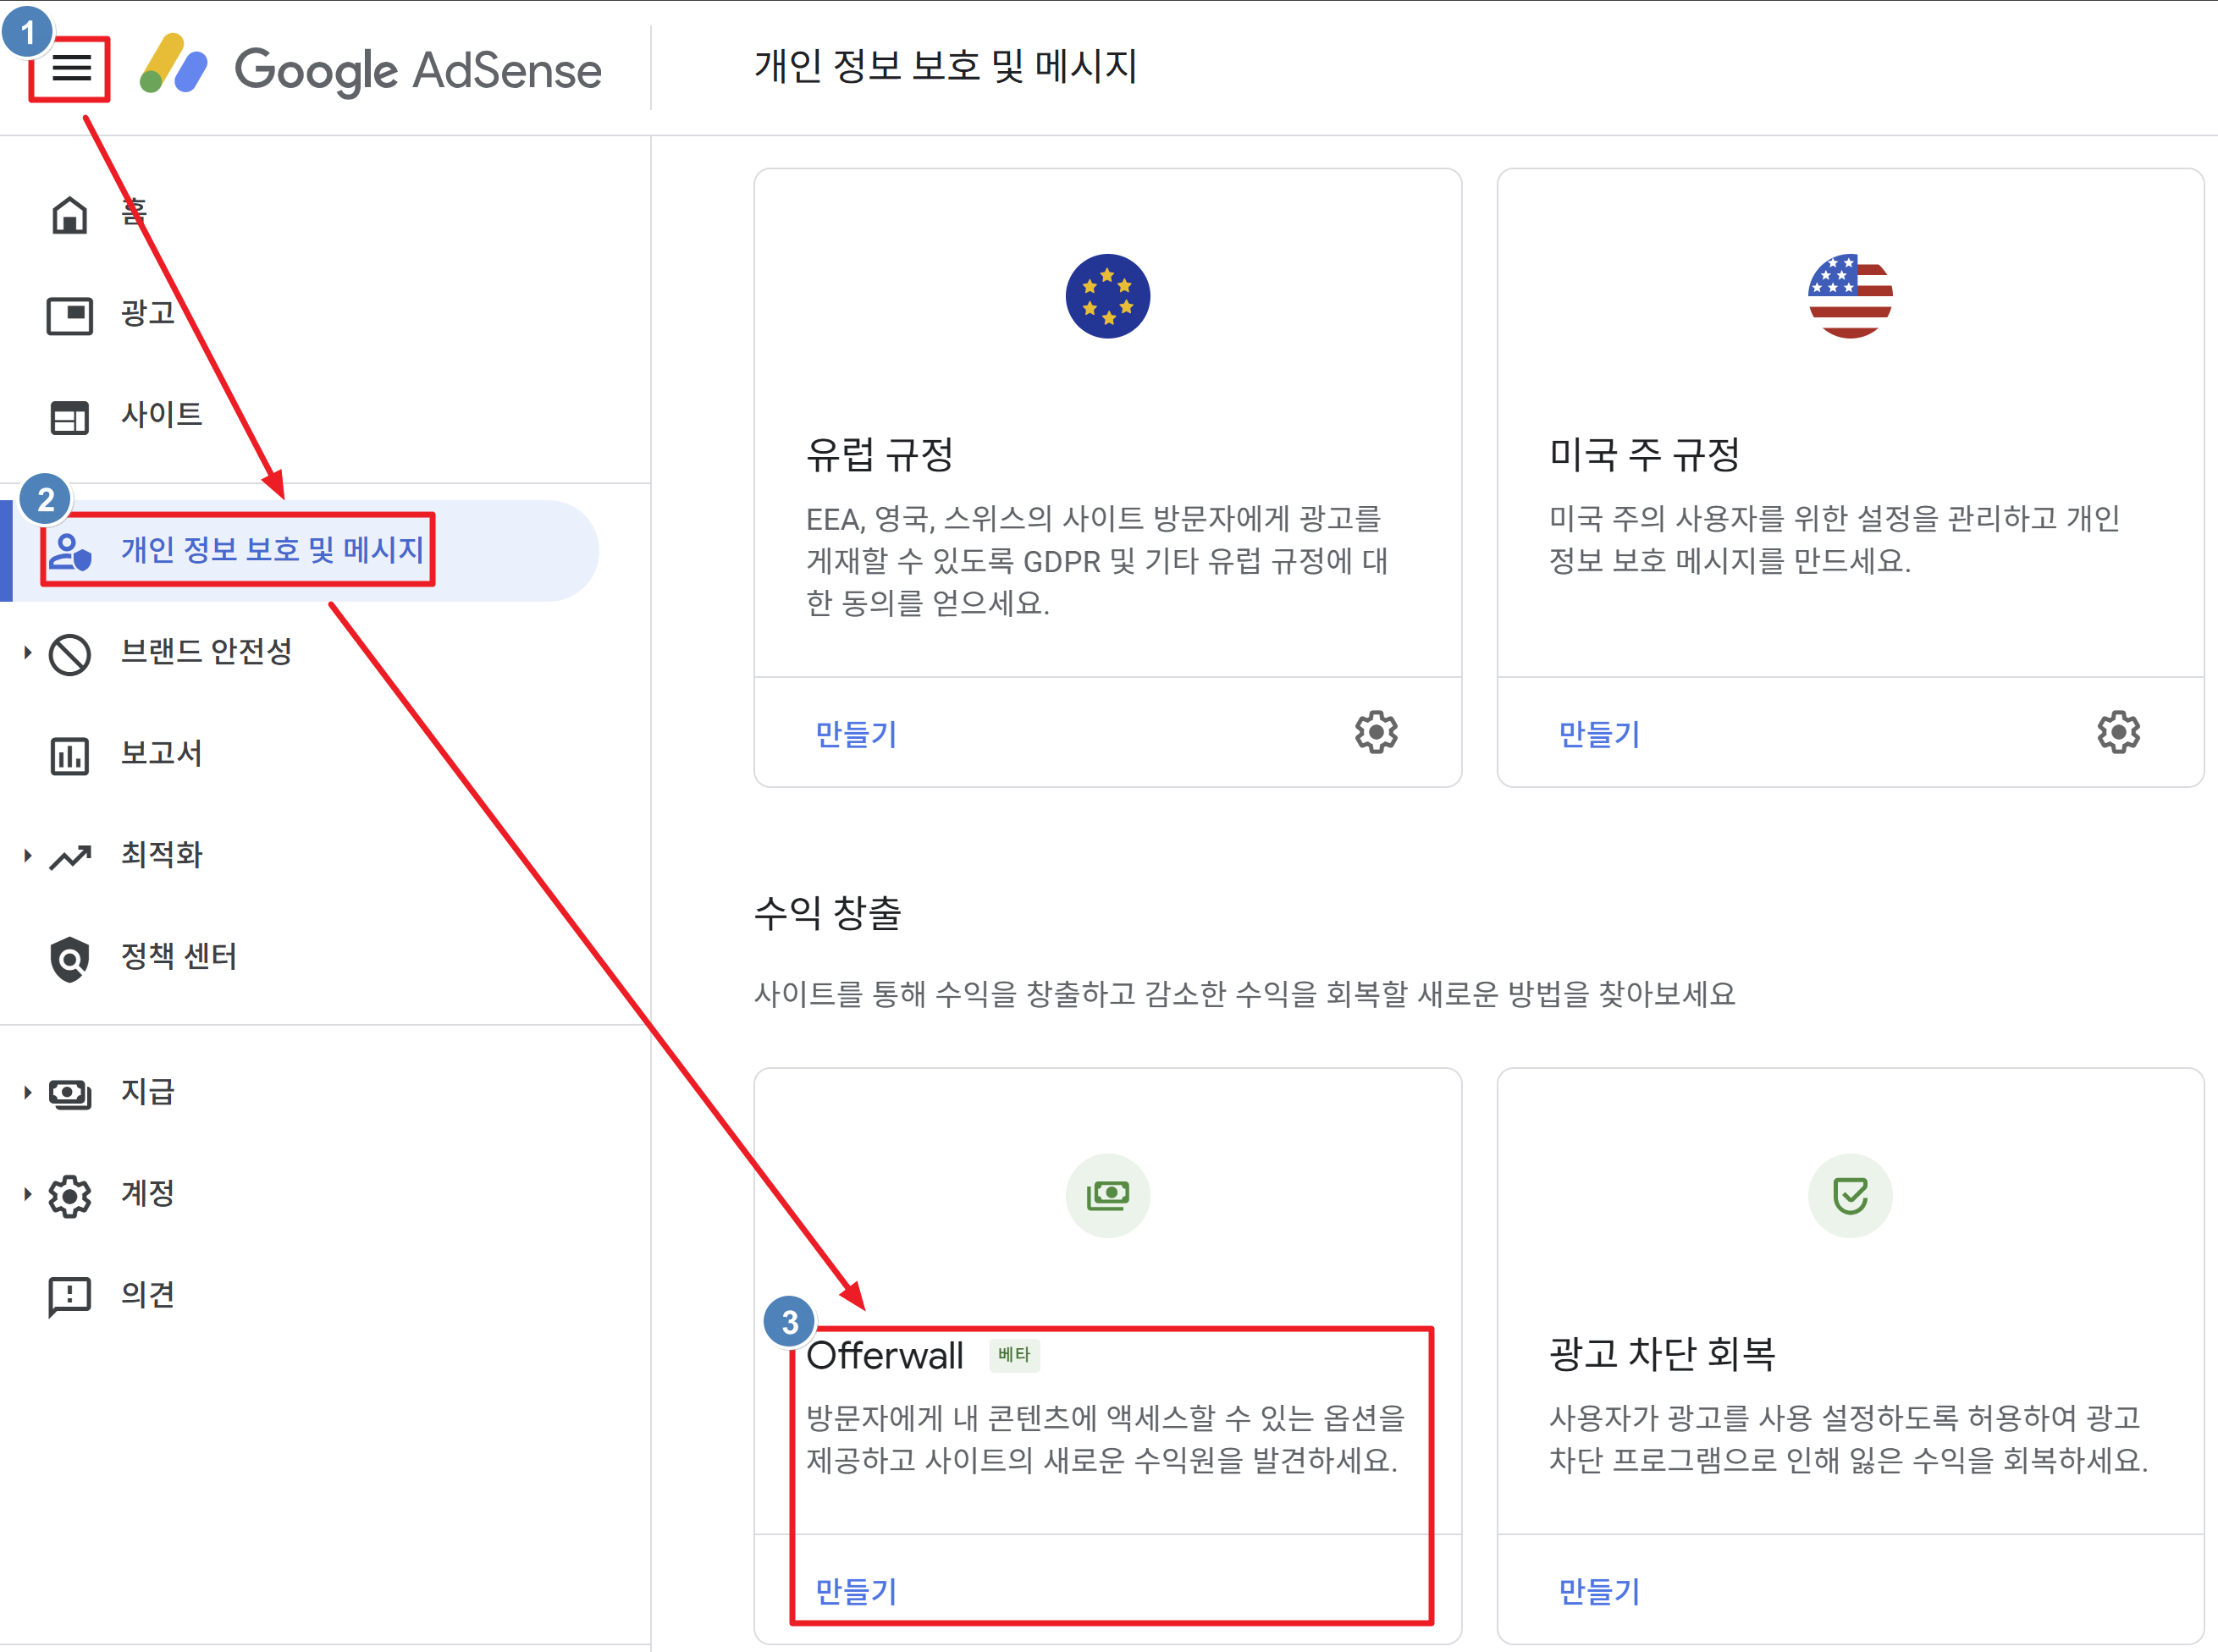The width and height of the screenshot is (2218, 1652).
Task: Click the 최적화 sidebar label
Action: (162, 855)
